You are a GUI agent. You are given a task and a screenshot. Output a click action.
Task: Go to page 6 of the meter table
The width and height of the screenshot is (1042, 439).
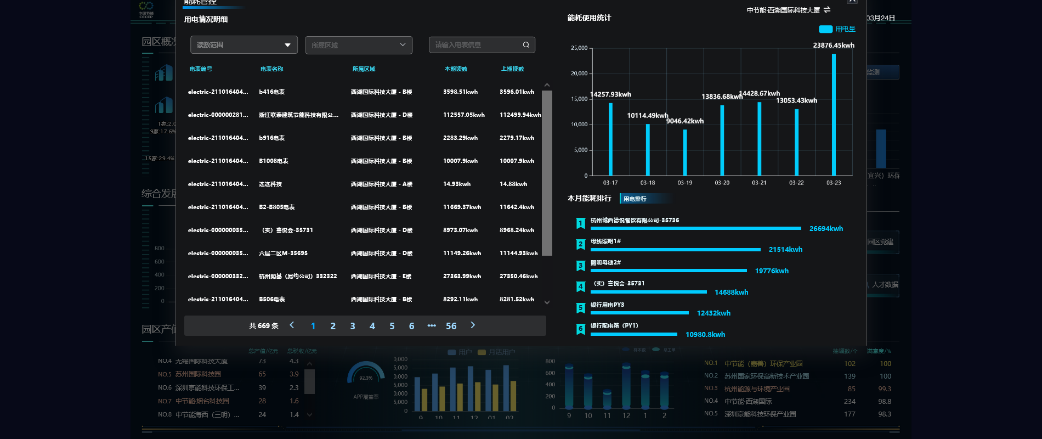coord(411,326)
